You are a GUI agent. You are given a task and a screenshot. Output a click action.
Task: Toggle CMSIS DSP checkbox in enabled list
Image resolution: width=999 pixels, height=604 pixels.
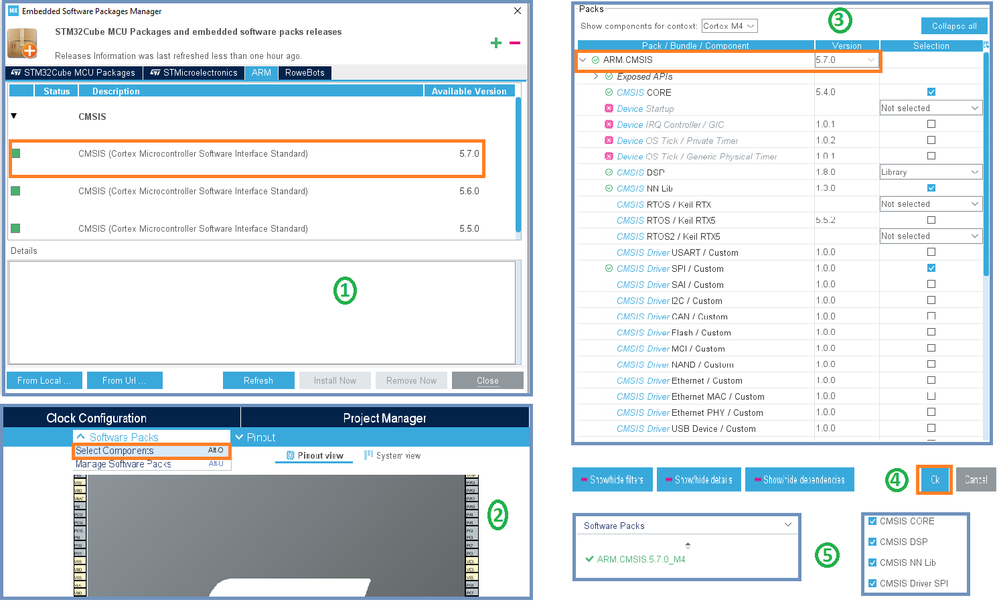click(x=872, y=542)
